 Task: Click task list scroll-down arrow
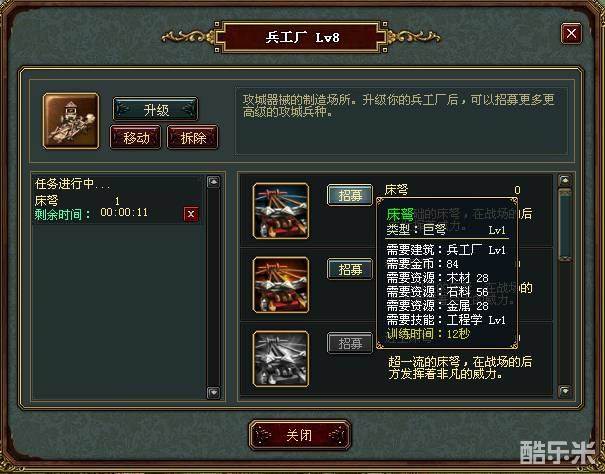213,393
